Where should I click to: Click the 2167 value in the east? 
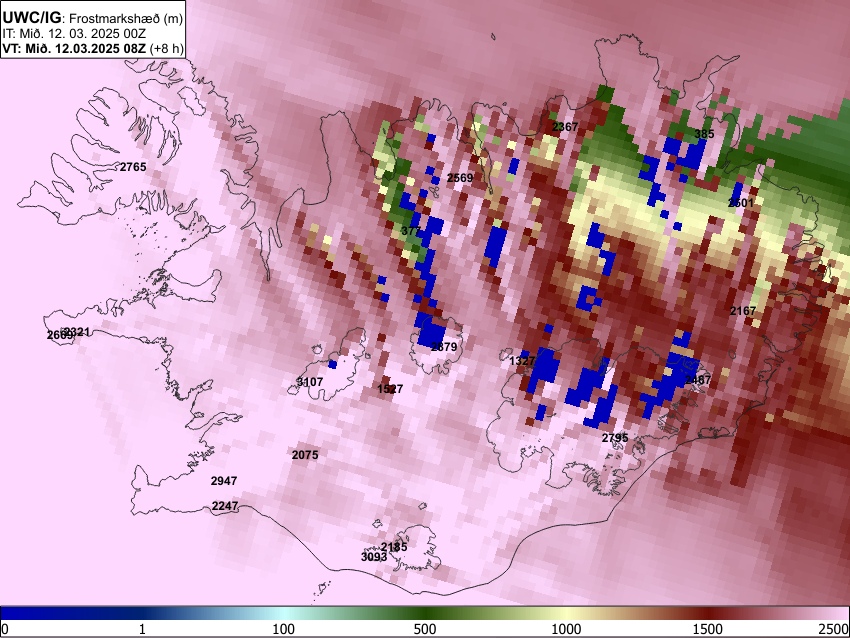coord(743,311)
